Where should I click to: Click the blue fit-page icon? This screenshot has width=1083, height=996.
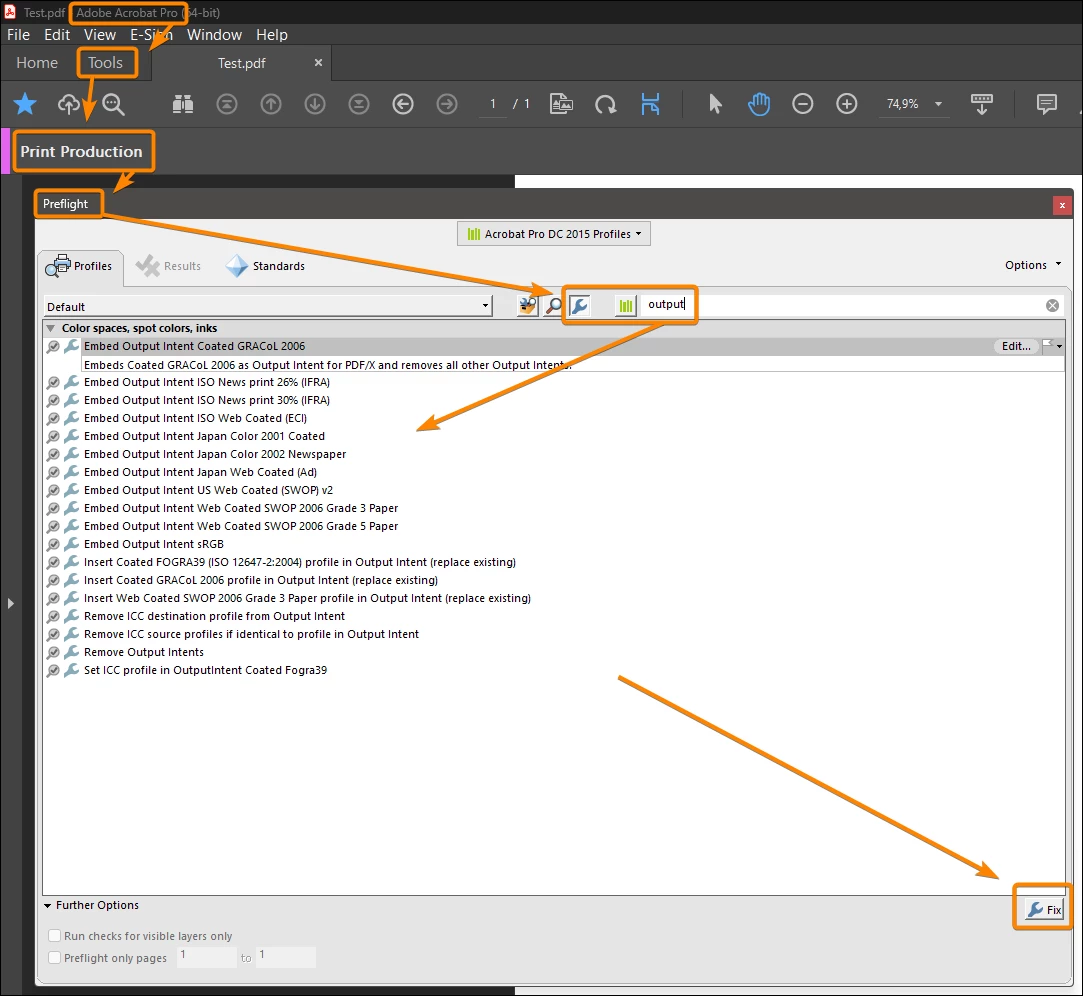[650, 104]
